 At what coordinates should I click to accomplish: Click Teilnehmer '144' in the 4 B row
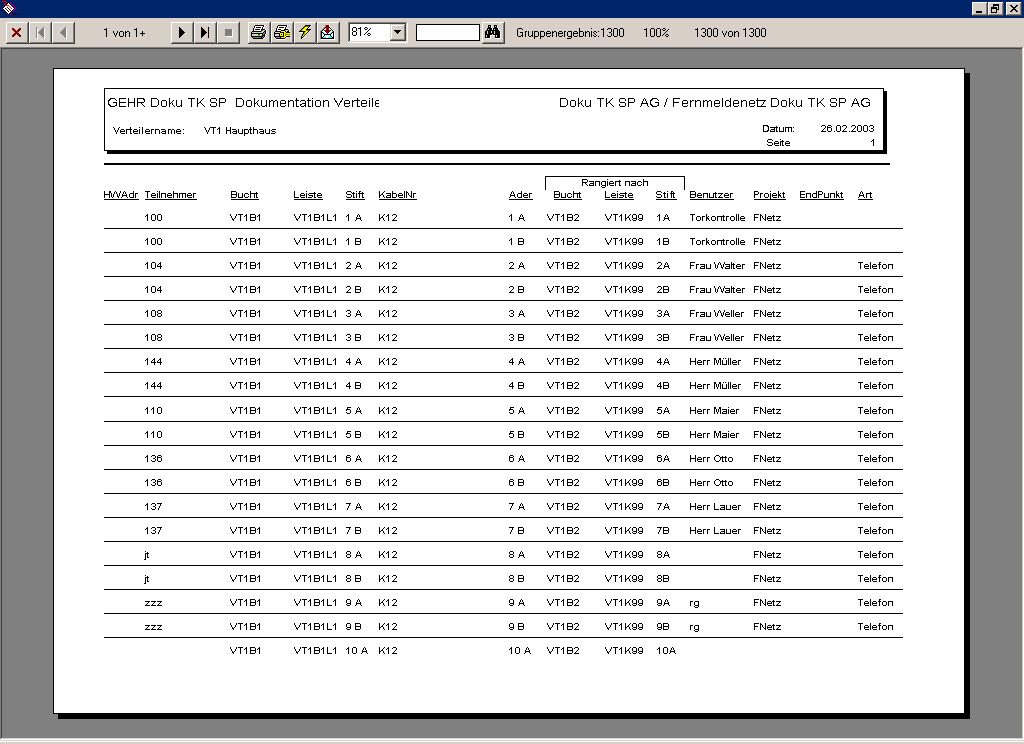(153, 386)
